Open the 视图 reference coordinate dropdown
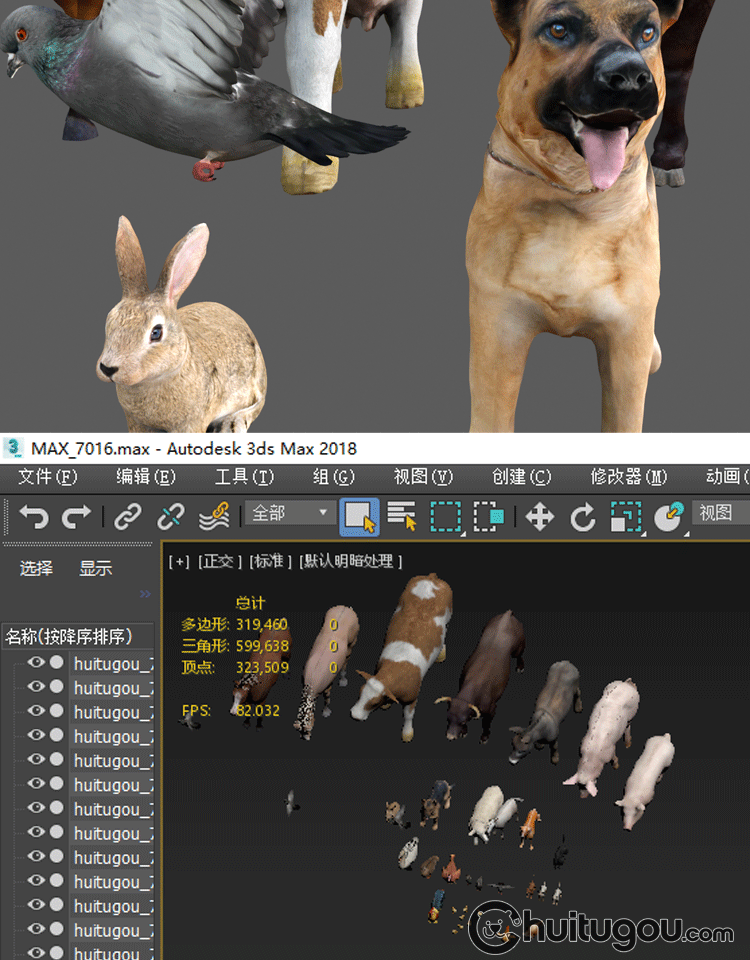Viewport: 750px width, 960px height. coord(720,513)
